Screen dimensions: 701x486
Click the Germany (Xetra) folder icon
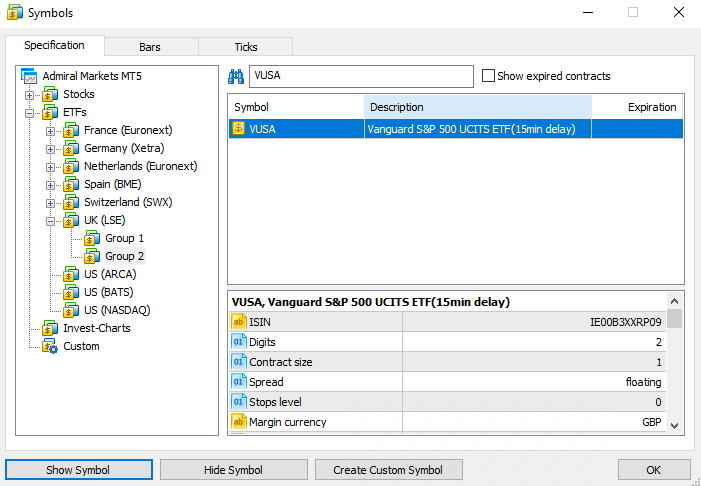(71, 148)
